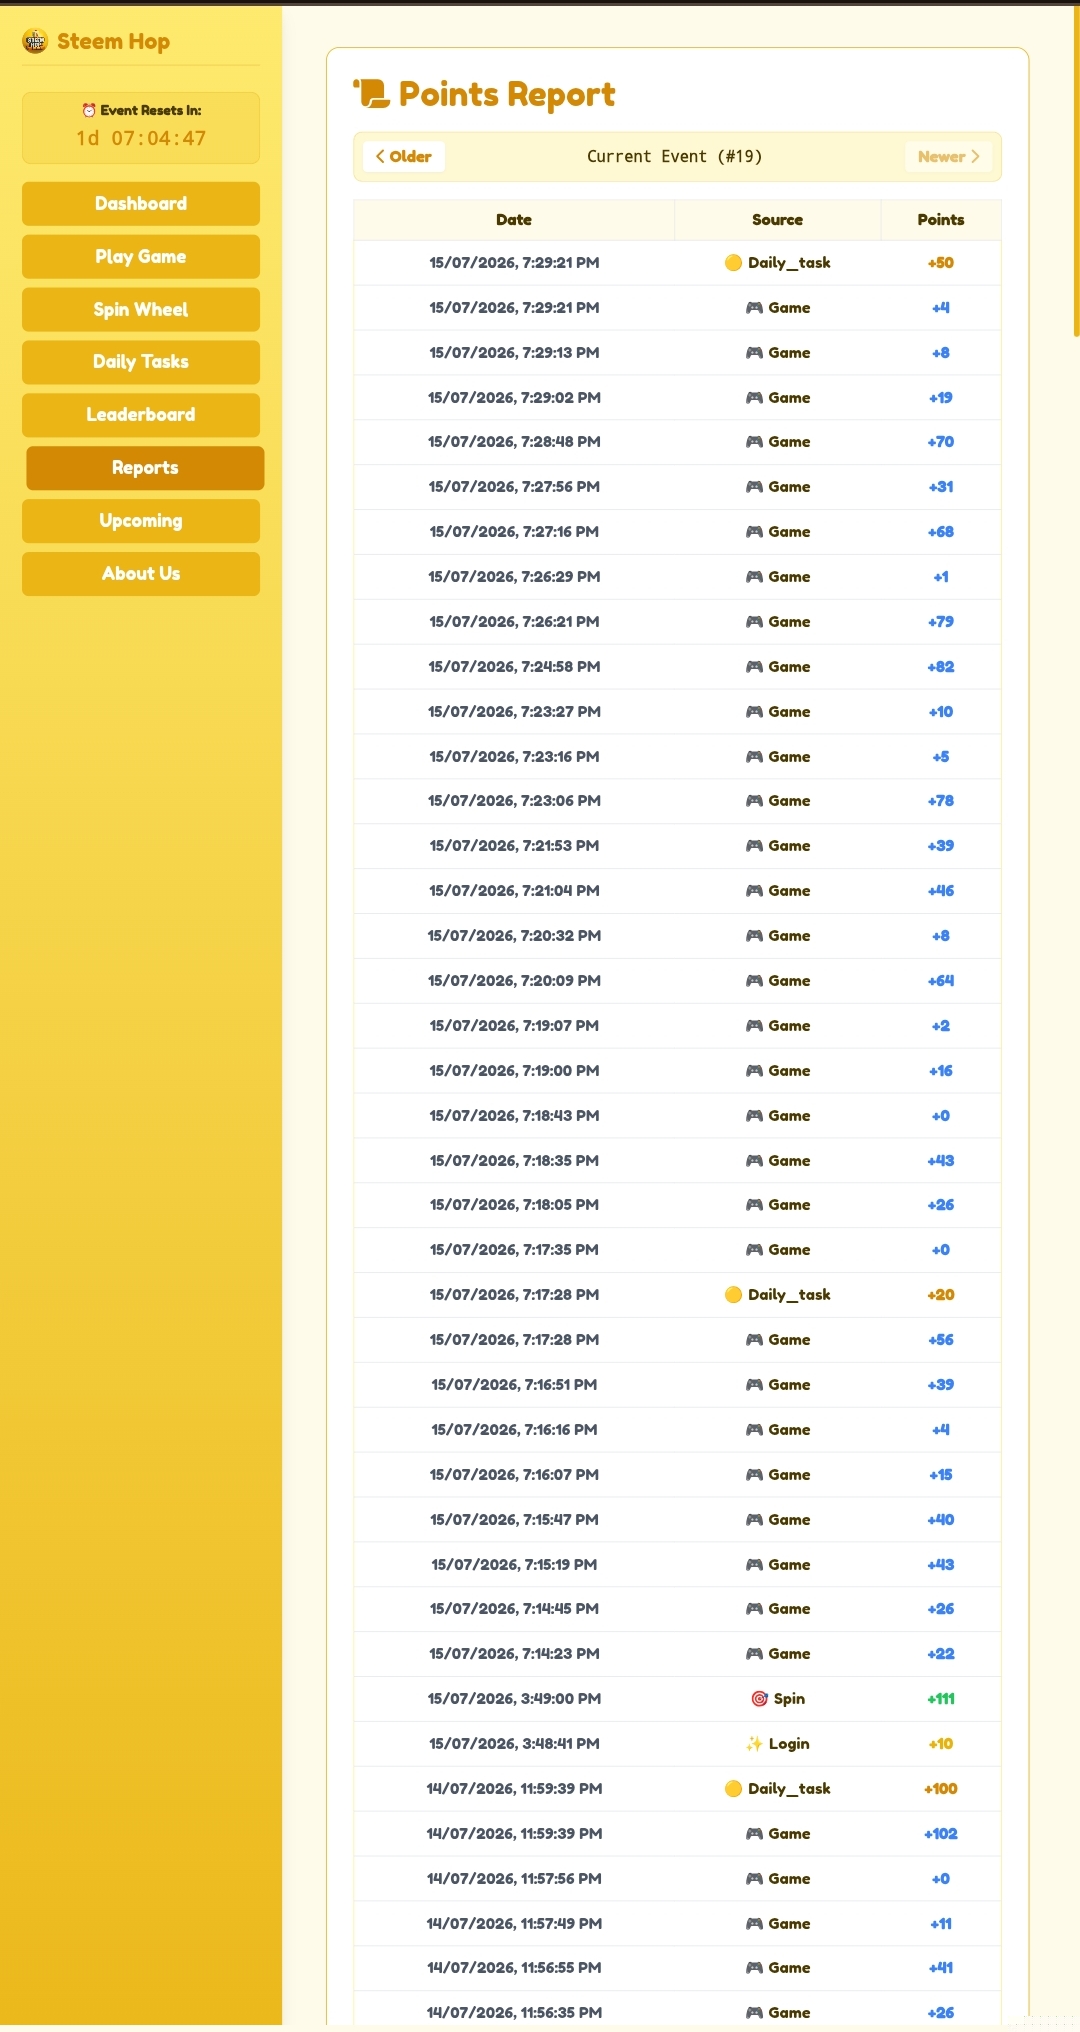Click the page scrollbar thumb
Viewport: 1080px width, 2032px height.
click(1076, 171)
